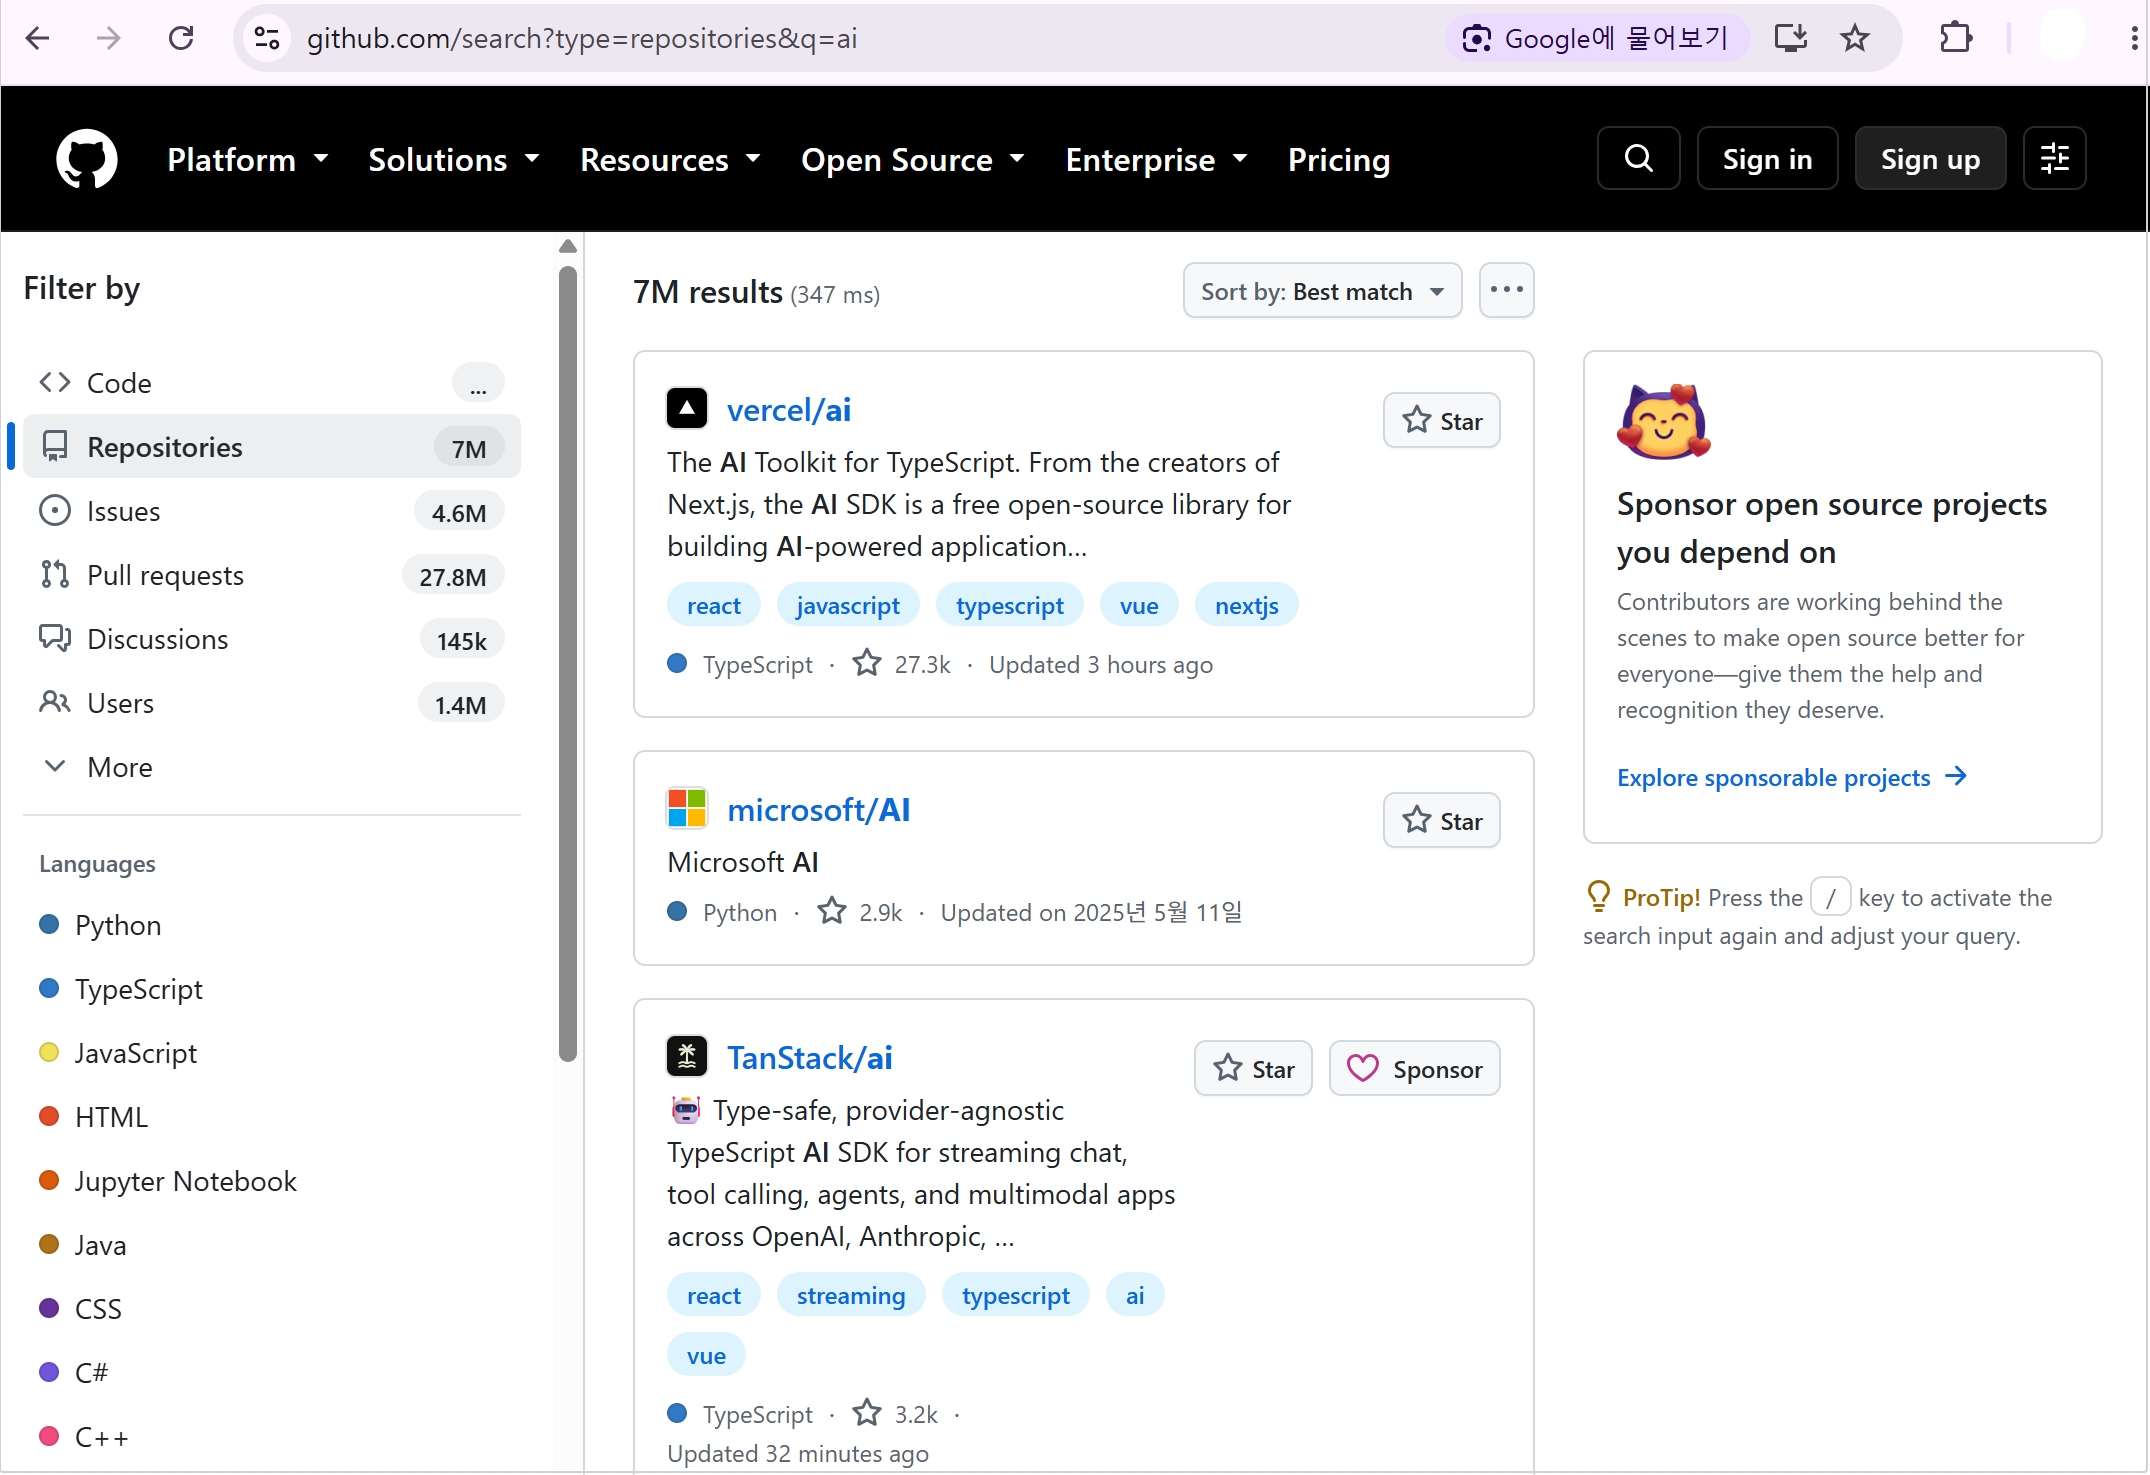Viewport: 2150px width, 1475px height.
Task: Open the Pricing page link
Action: tap(1339, 160)
